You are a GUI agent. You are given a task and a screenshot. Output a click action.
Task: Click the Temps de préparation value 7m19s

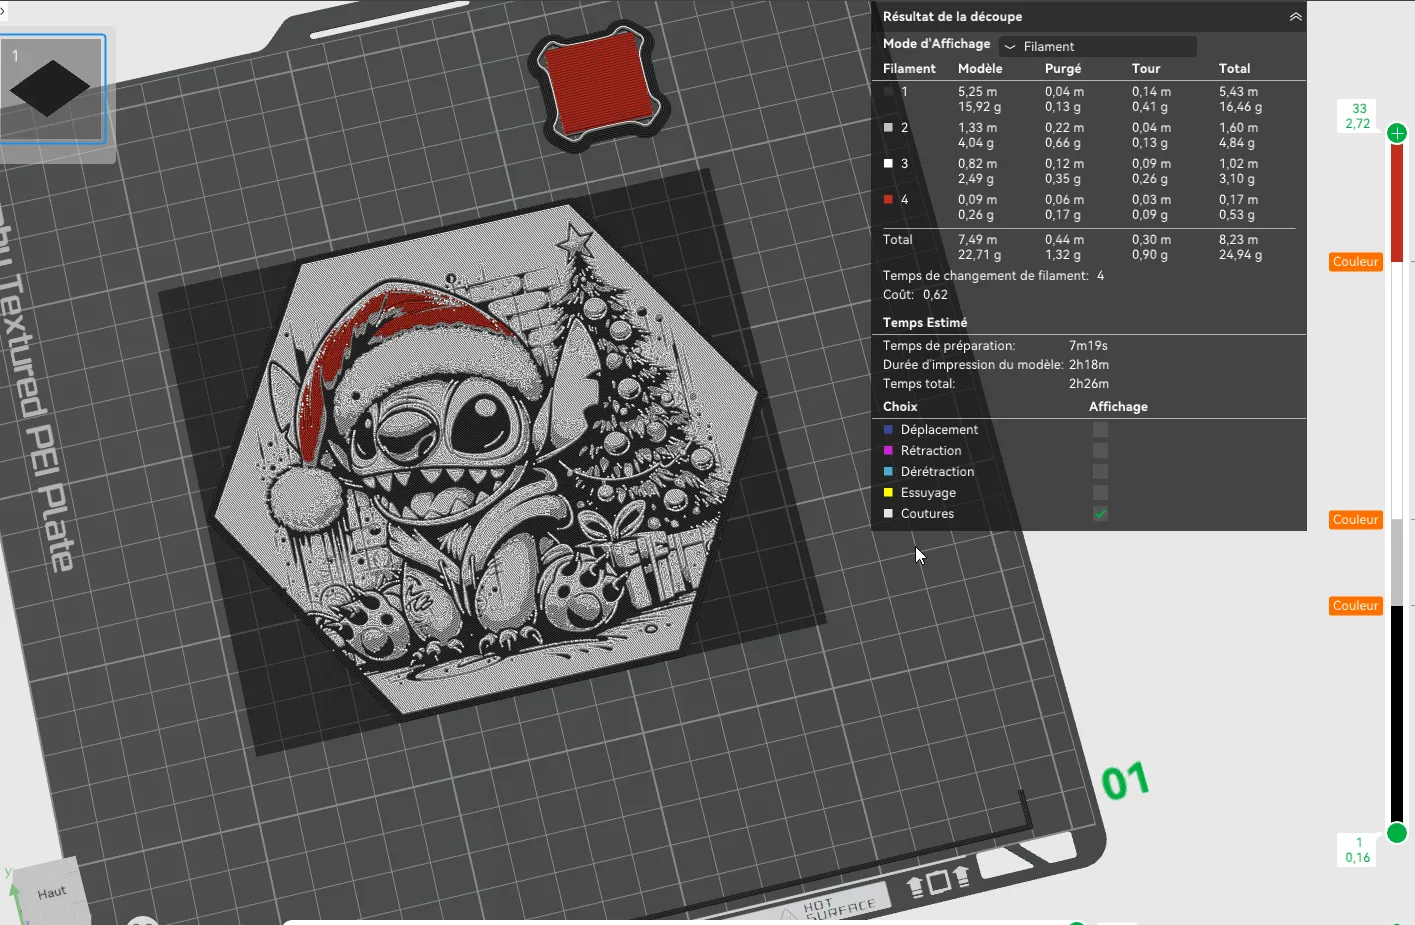click(x=1088, y=346)
